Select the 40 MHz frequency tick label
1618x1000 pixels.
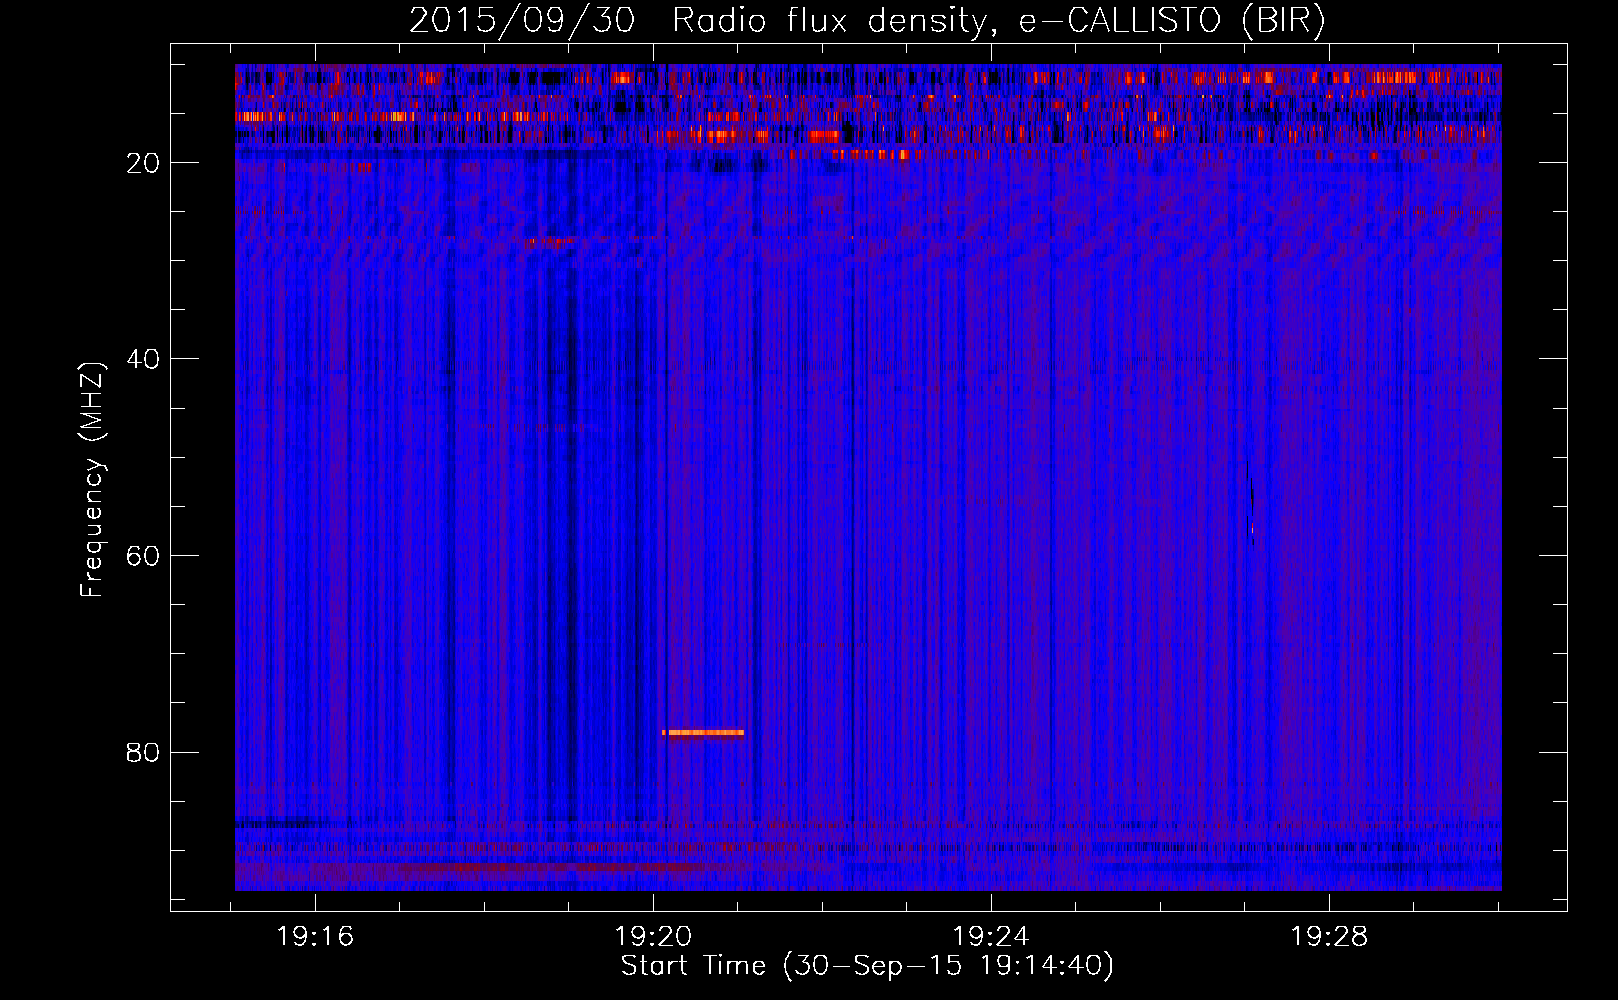point(143,360)
